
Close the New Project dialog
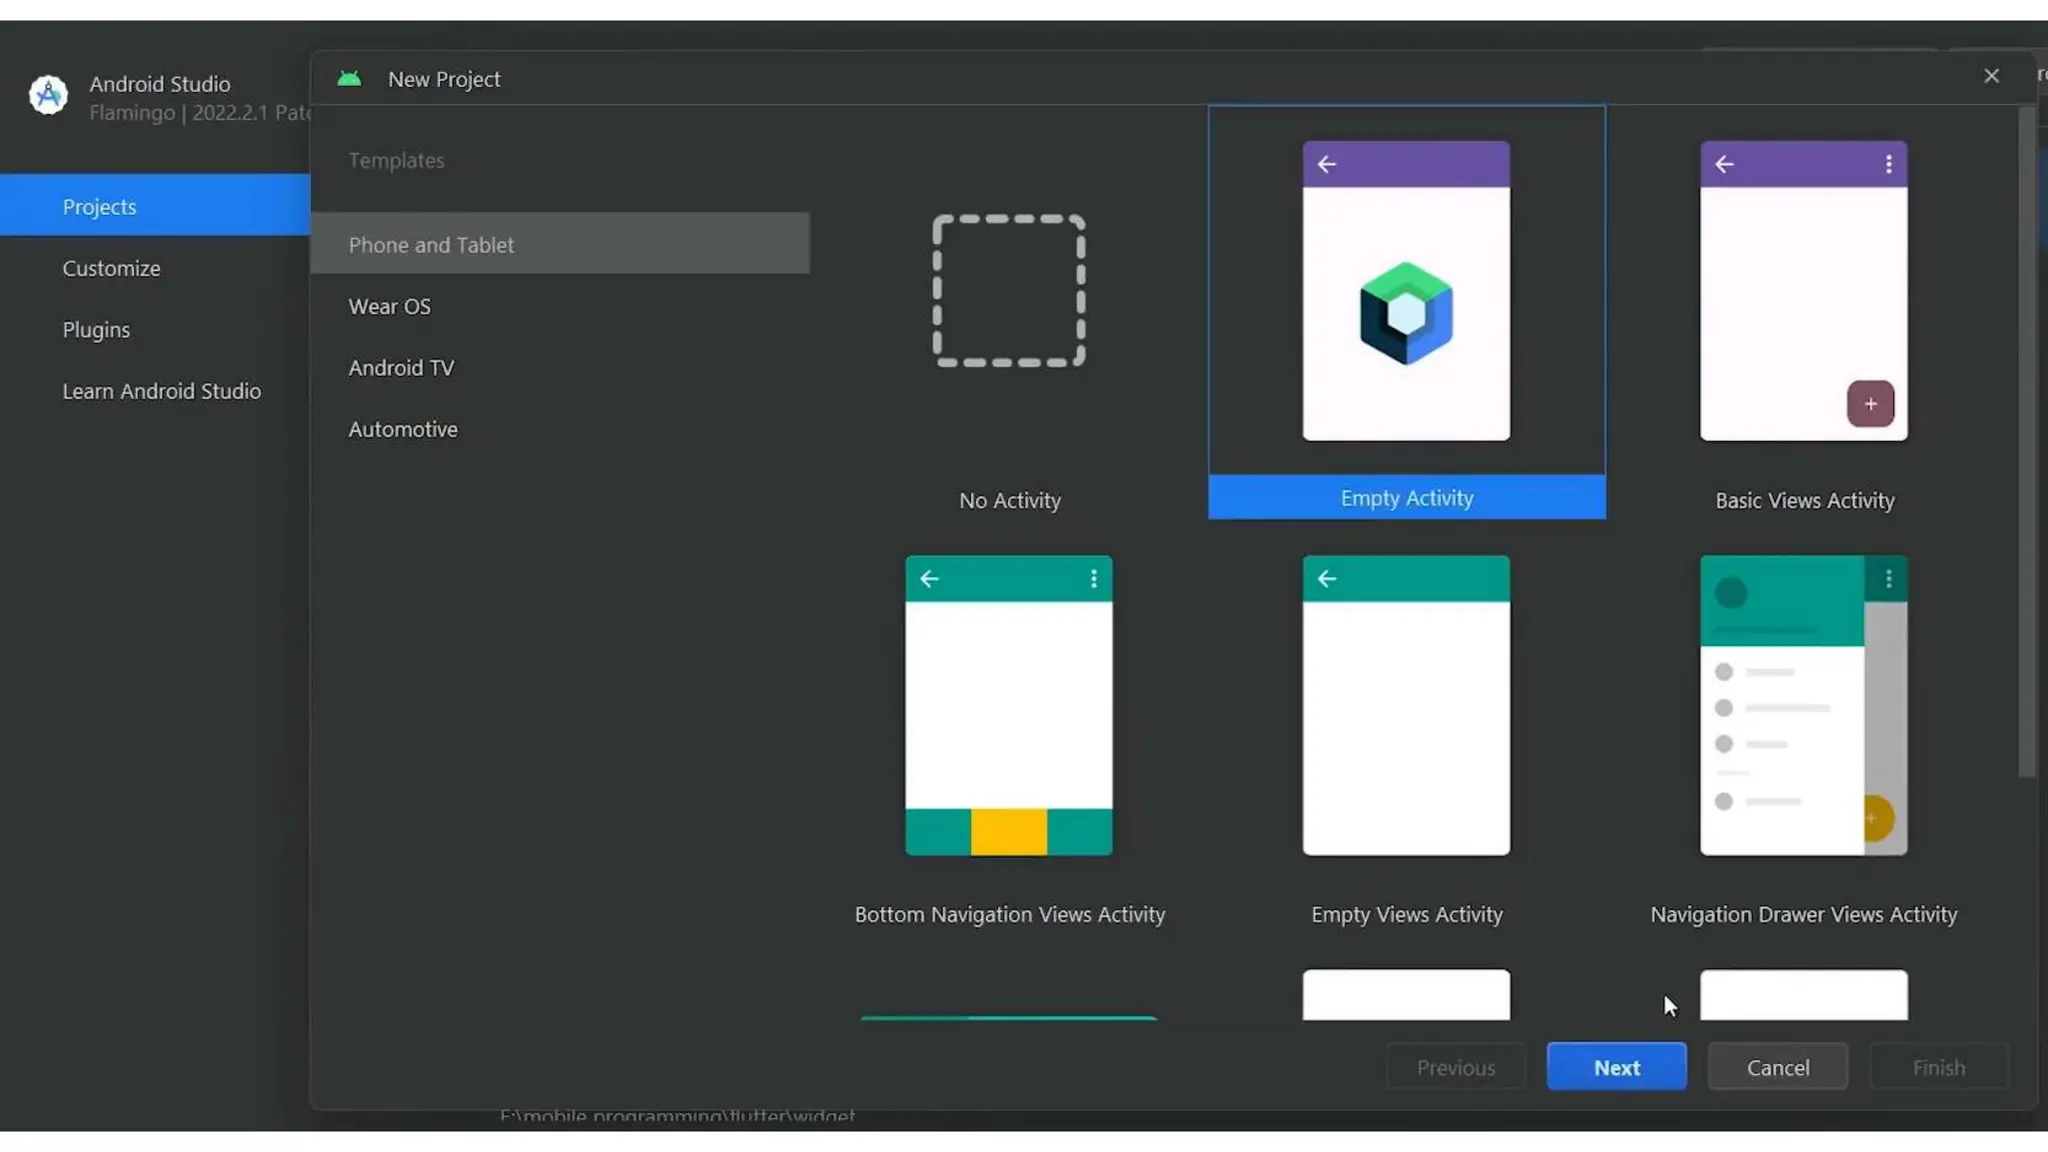pos(1991,76)
